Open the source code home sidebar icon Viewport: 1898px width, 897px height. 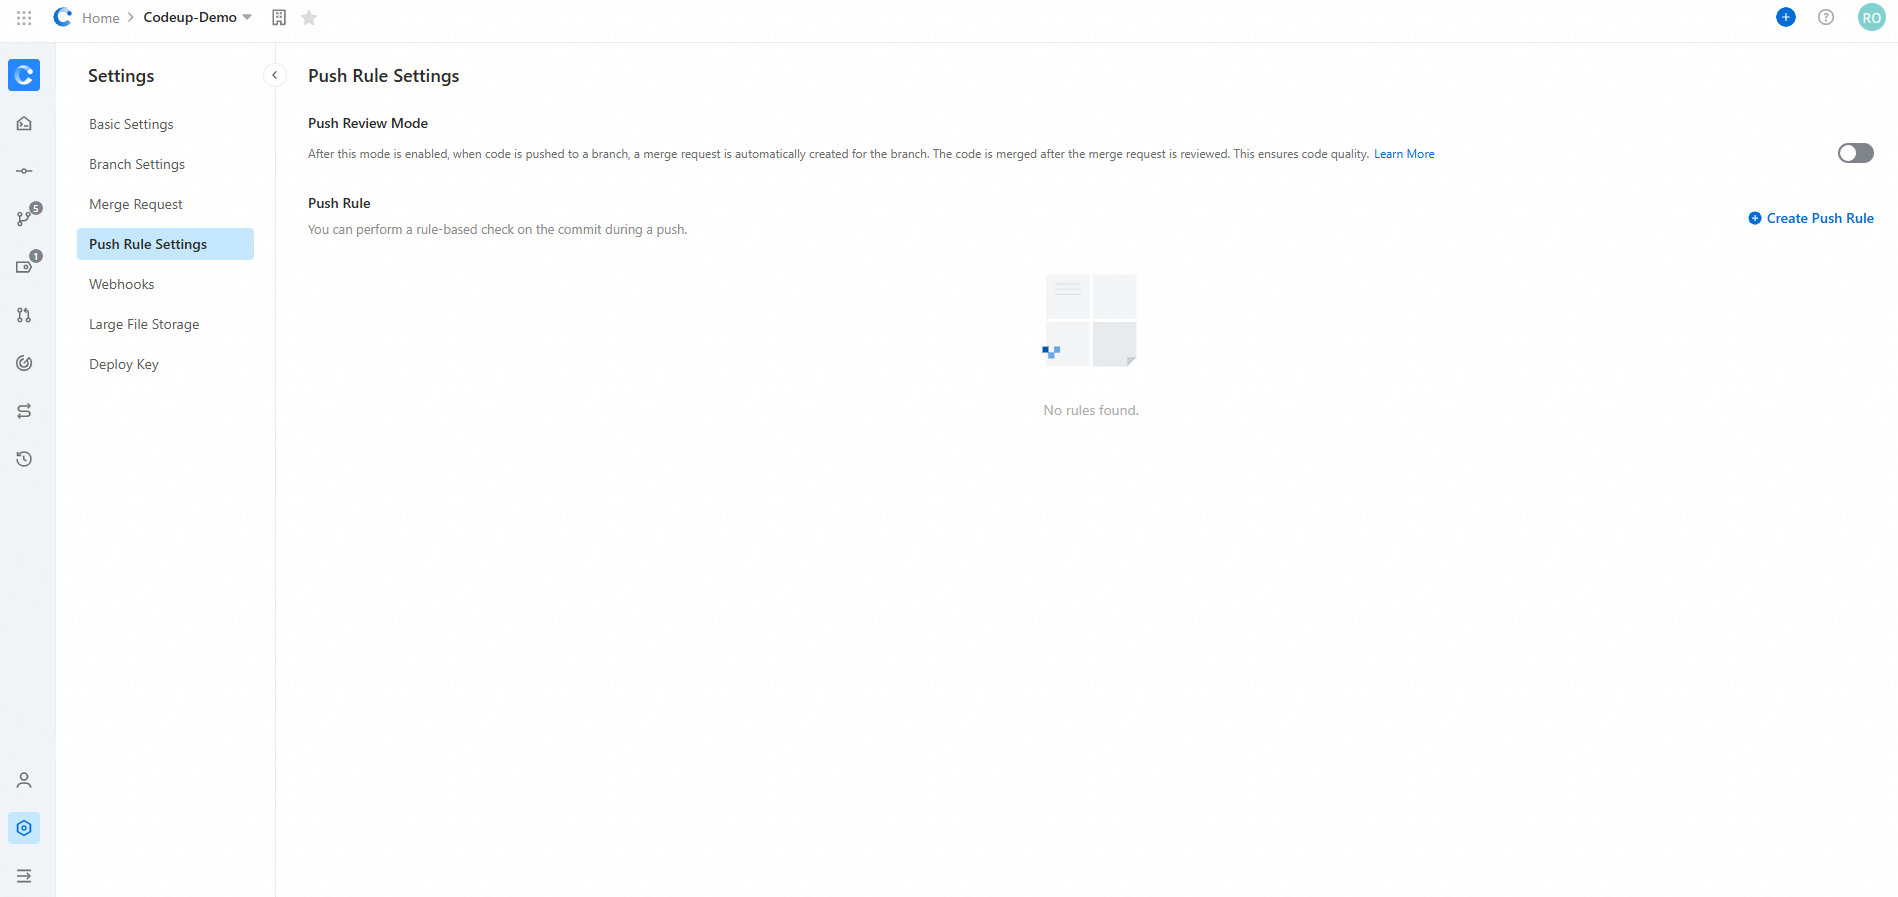pos(24,123)
